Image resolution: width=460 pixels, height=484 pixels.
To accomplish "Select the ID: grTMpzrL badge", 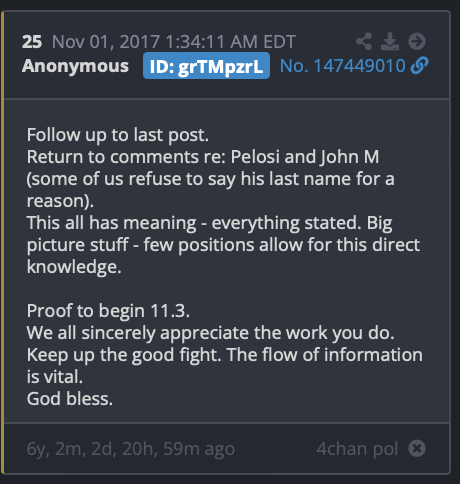I will tap(206, 66).
